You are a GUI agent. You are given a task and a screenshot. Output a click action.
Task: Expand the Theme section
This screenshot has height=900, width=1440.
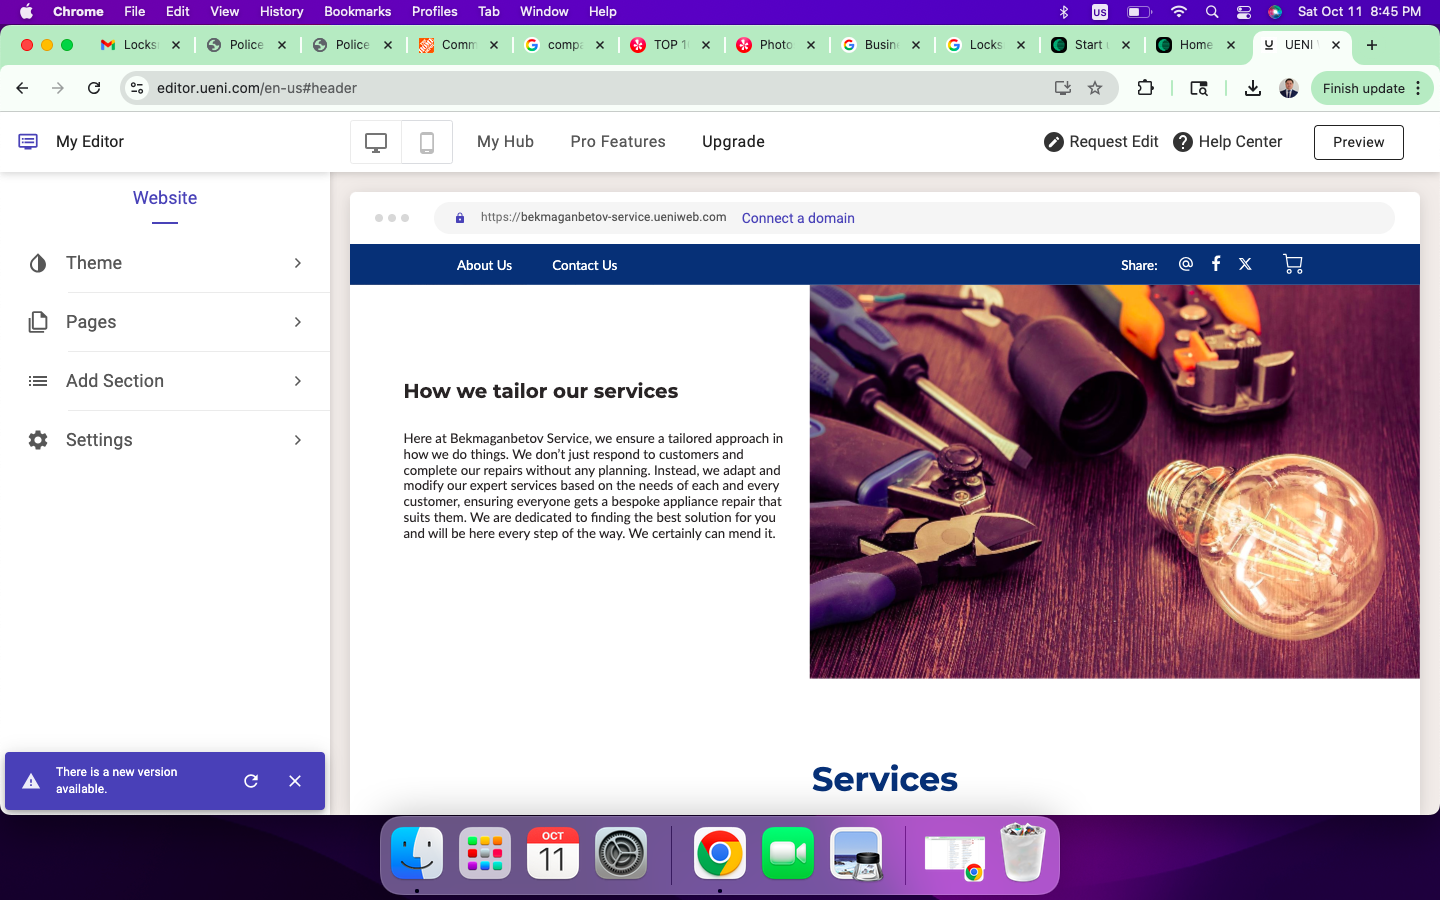[x=165, y=263]
